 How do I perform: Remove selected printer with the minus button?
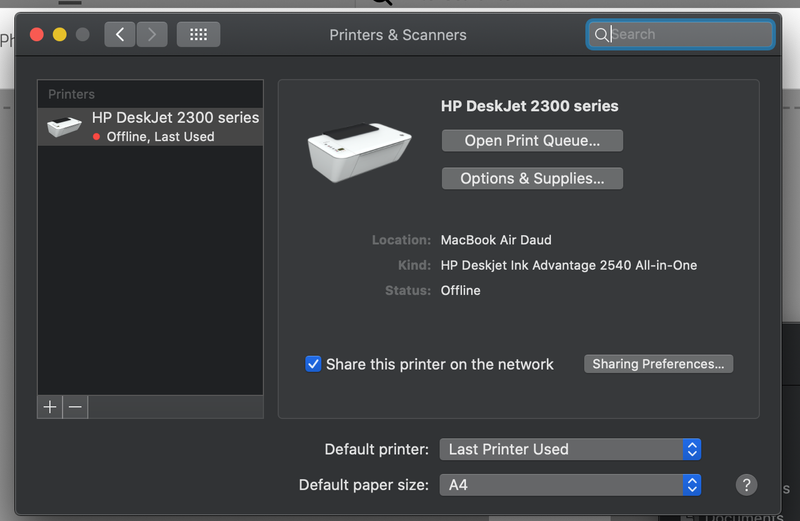76,407
